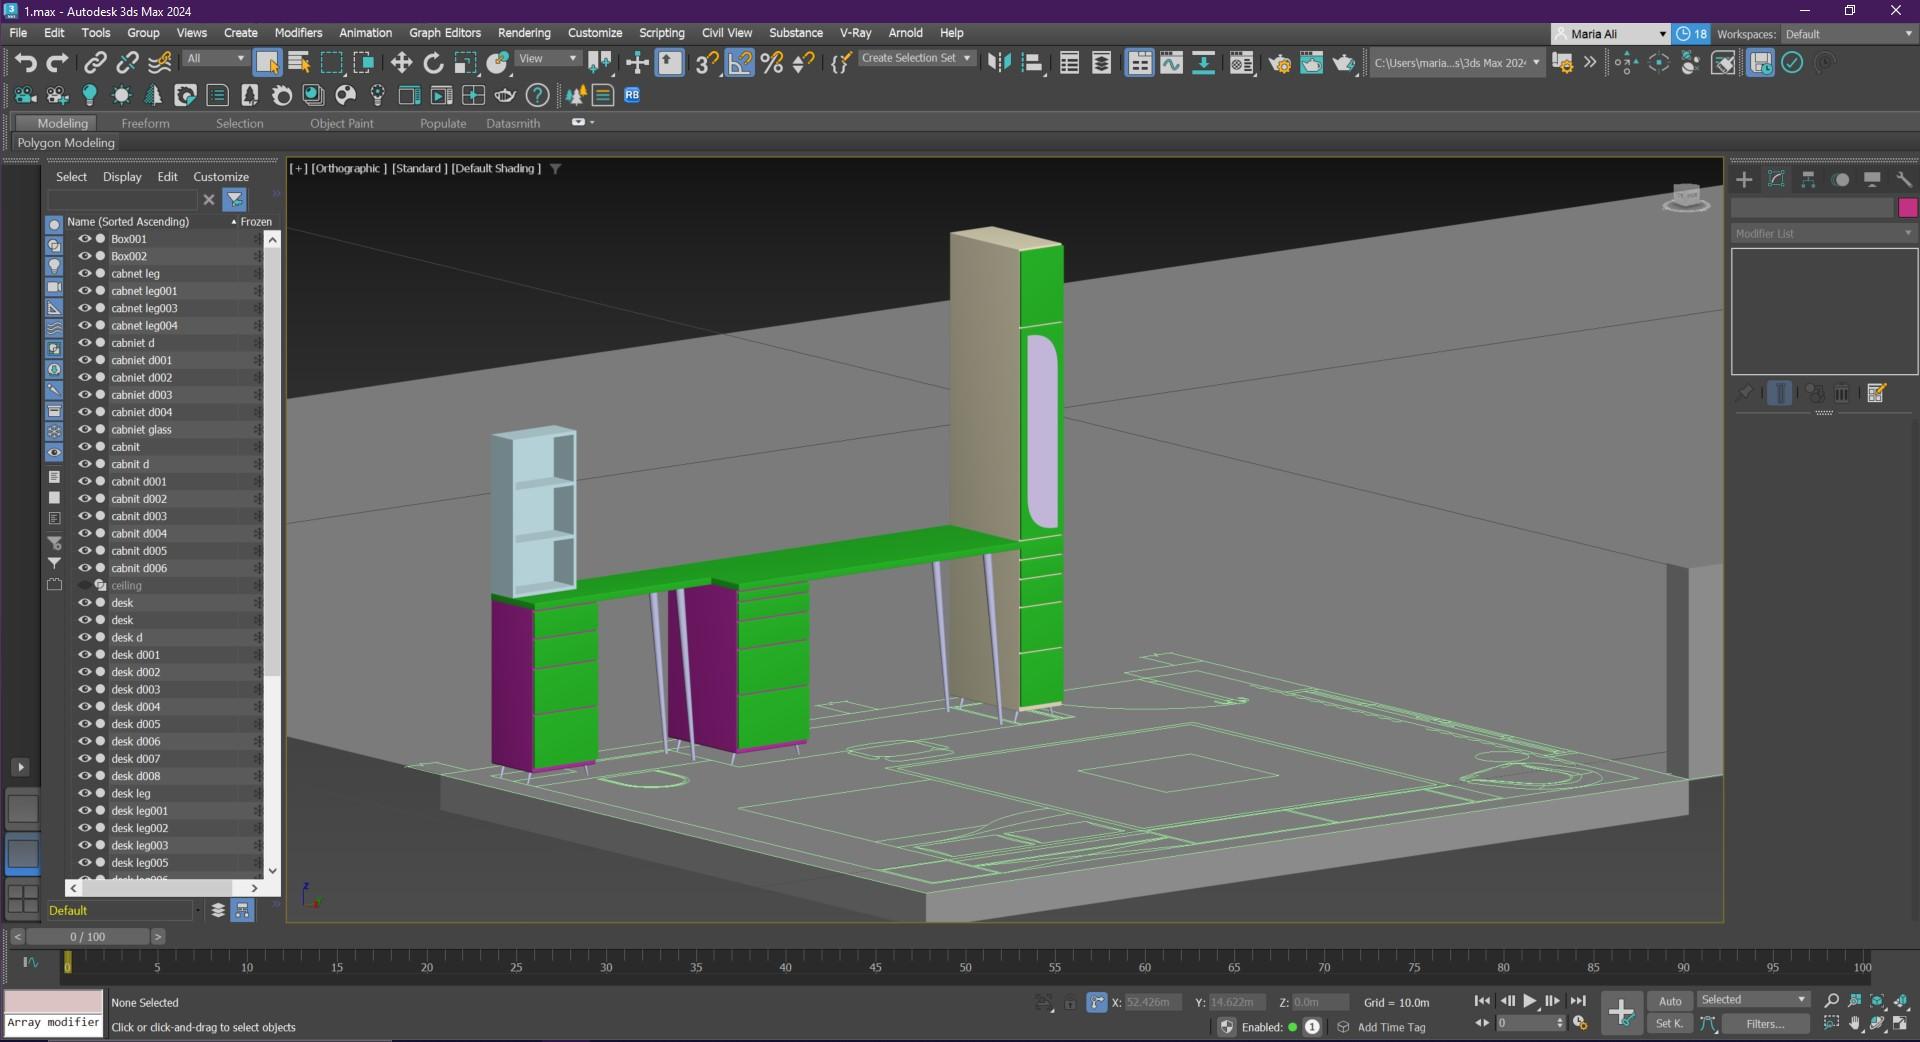
Task: Open the Utilities wrench panel tab
Action: 1904,180
